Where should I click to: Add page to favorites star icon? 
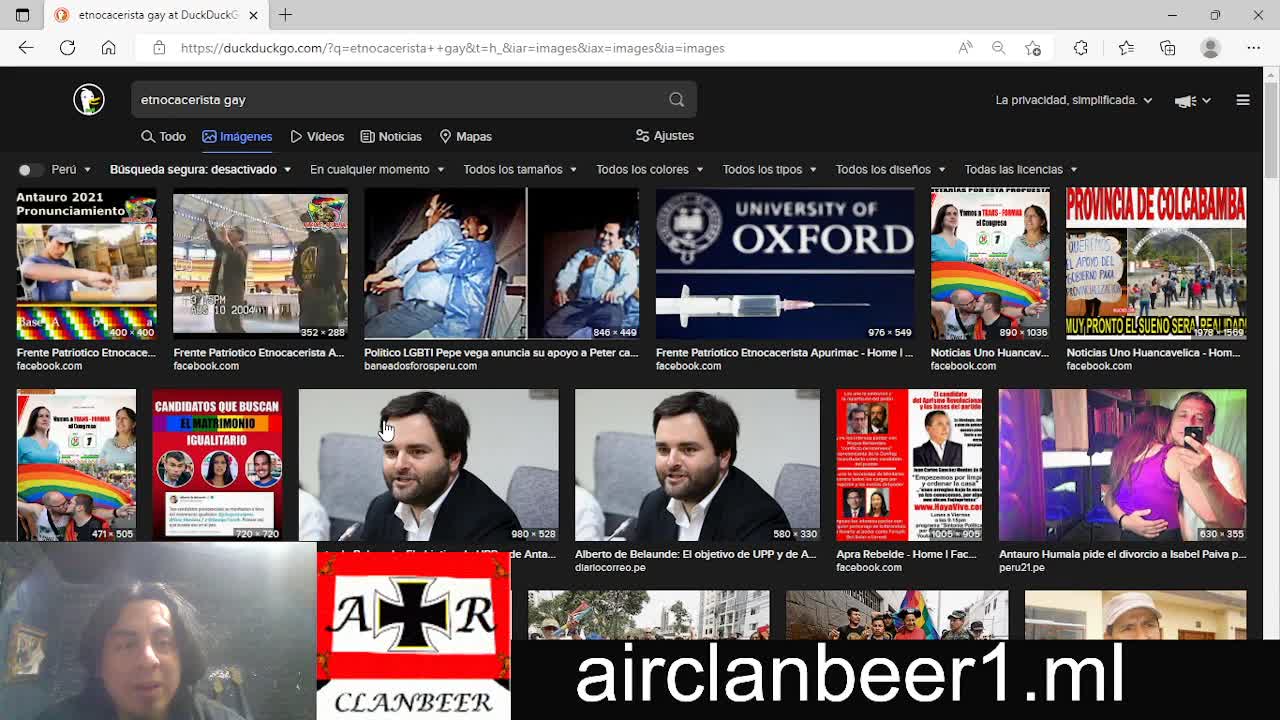[x=1033, y=48]
